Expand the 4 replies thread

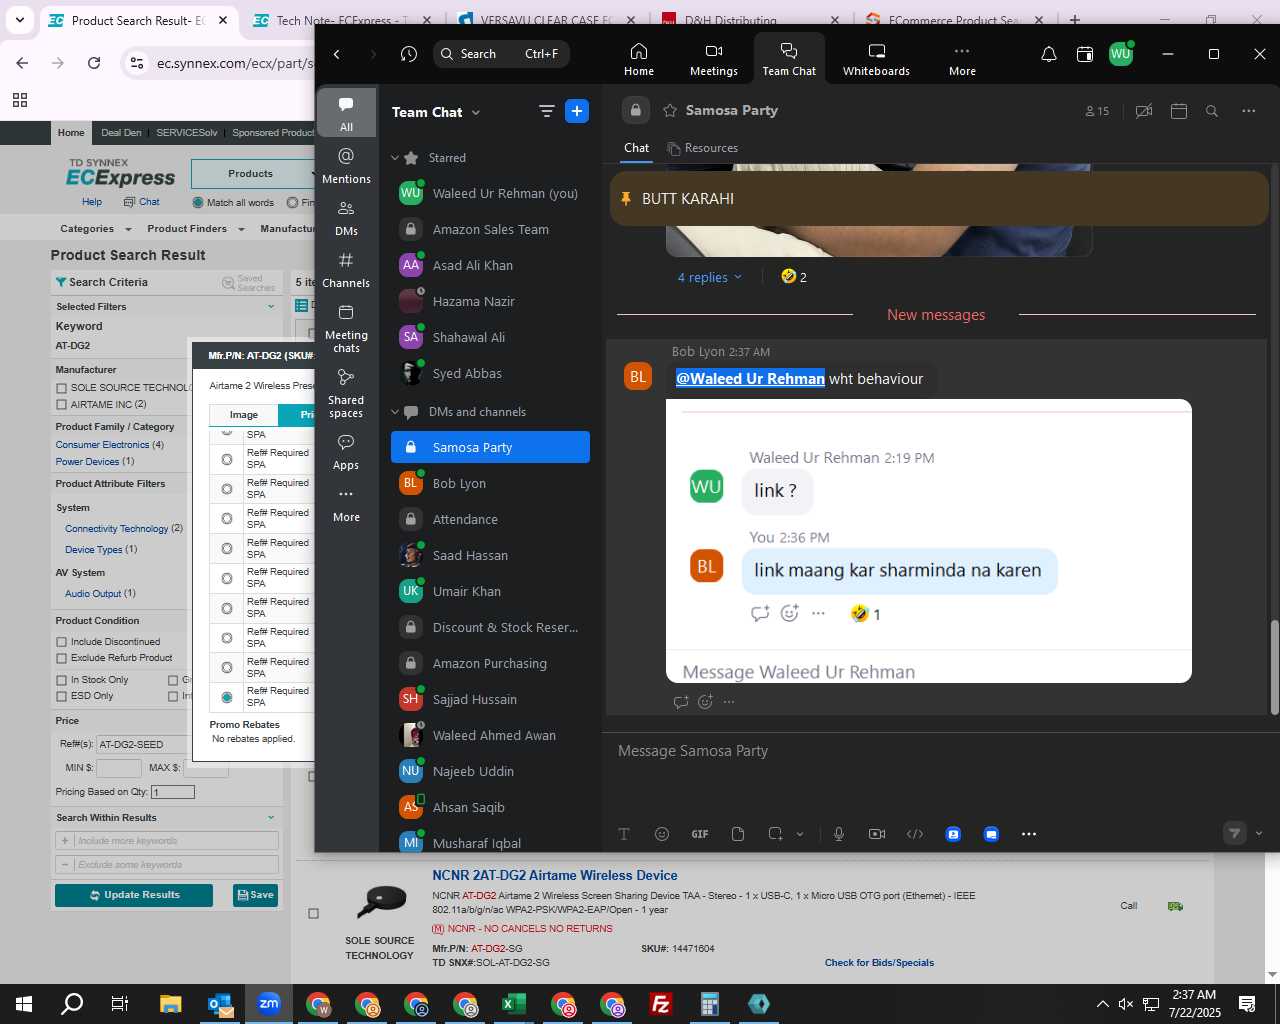[x=709, y=277]
